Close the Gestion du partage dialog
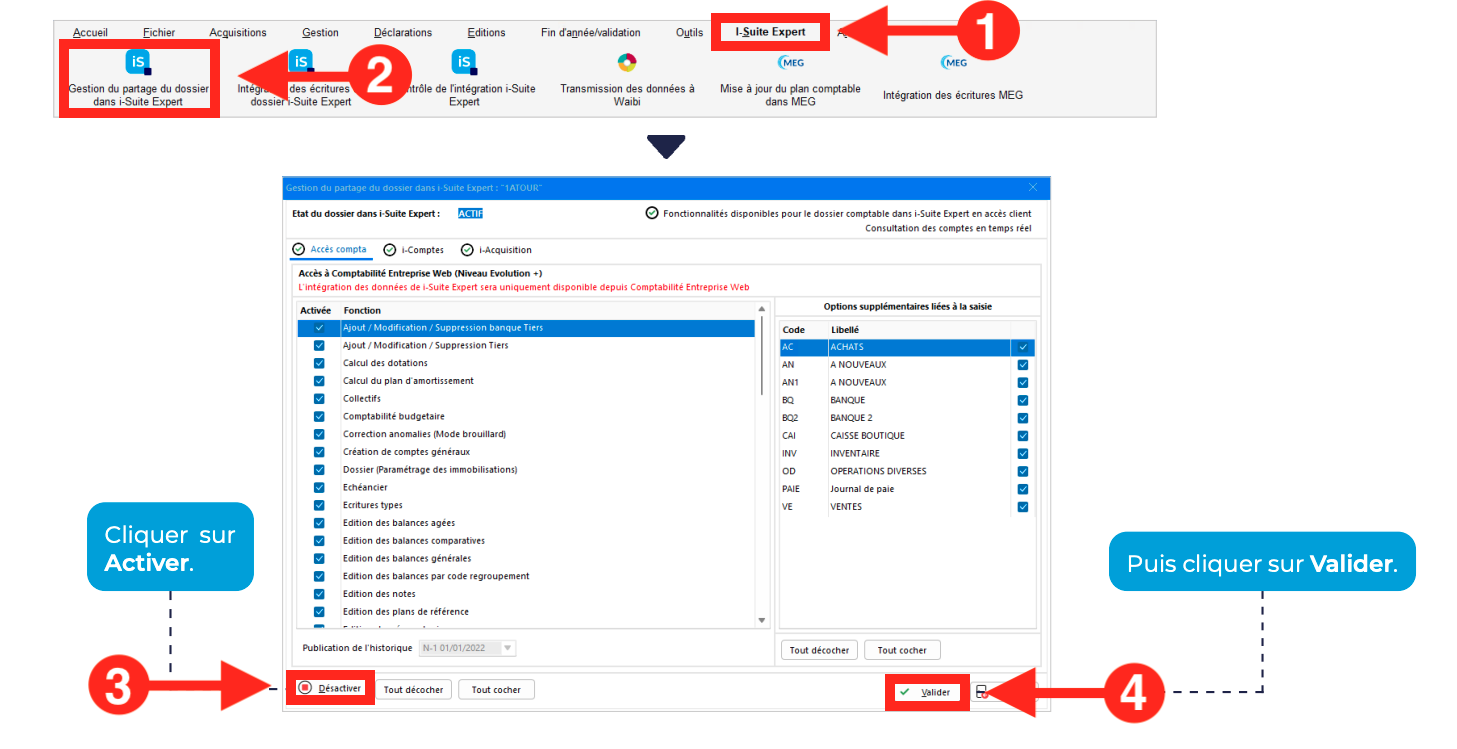This screenshot has width=1457, height=749. tap(1033, 187)
